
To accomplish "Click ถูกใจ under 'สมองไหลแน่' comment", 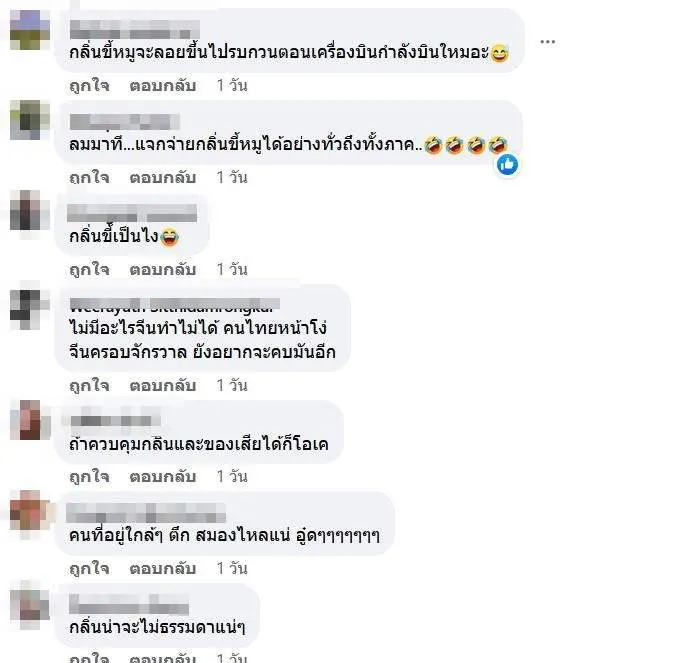I will 89,568.
